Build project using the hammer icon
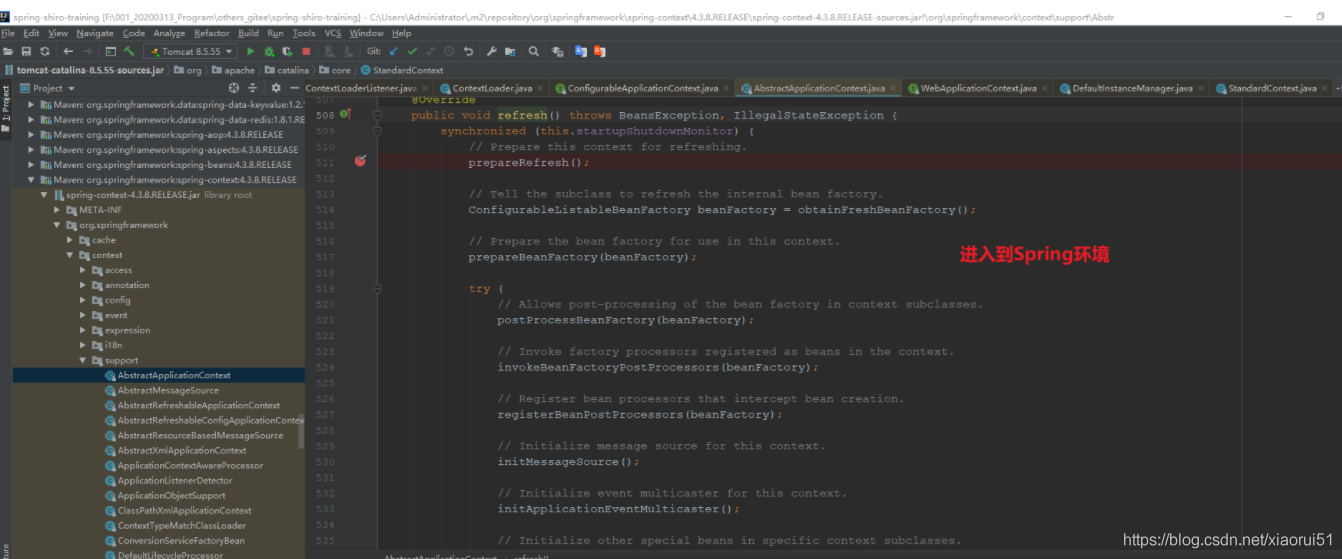Viewport: 1342px width, 559px height. (x=129, y=51)
